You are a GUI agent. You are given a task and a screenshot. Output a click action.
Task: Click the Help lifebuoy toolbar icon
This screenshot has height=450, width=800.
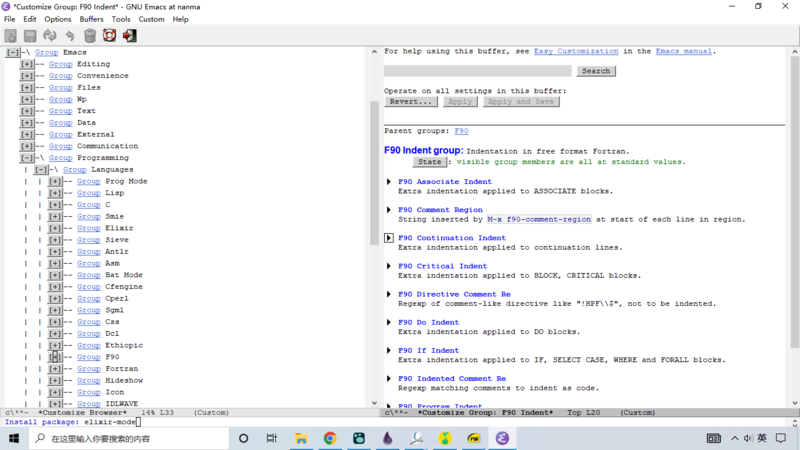(x=110, y=36)
